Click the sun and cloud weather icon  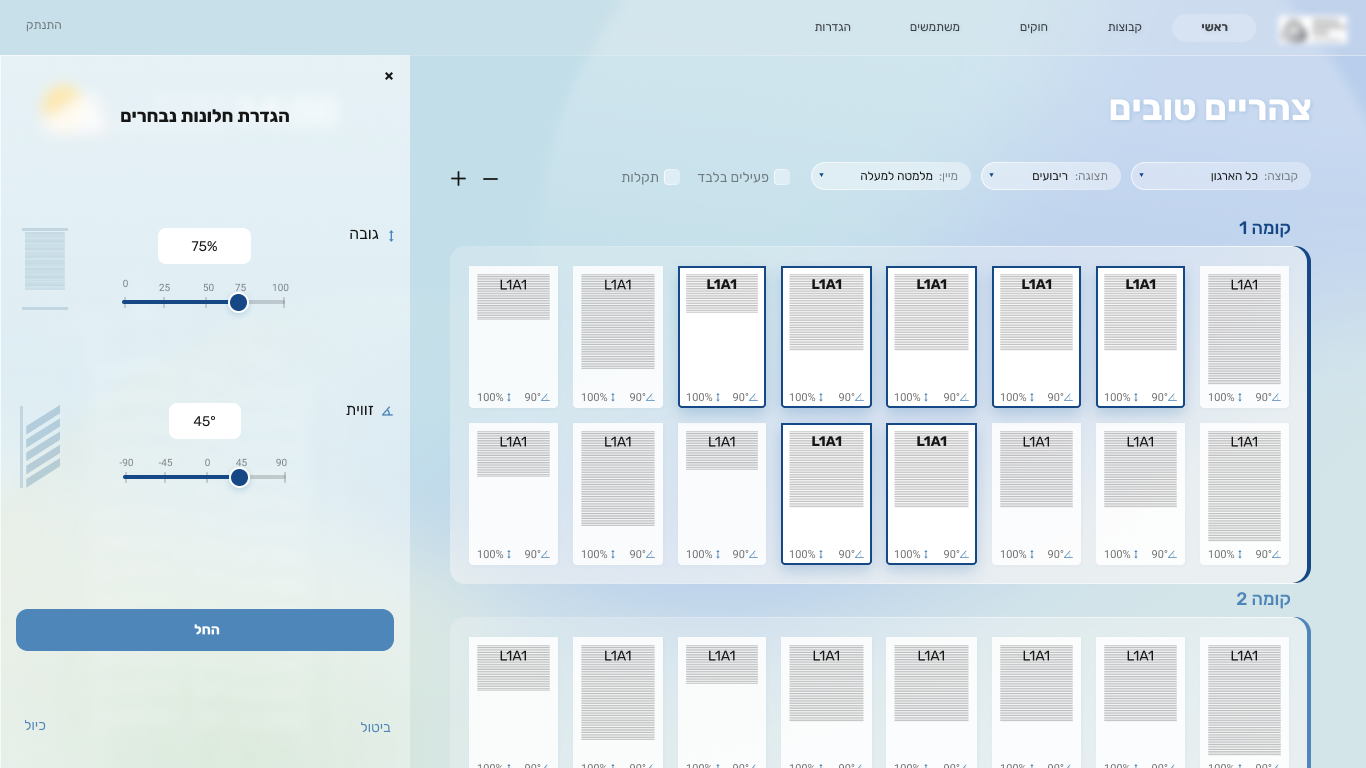(x=70, y=108)
